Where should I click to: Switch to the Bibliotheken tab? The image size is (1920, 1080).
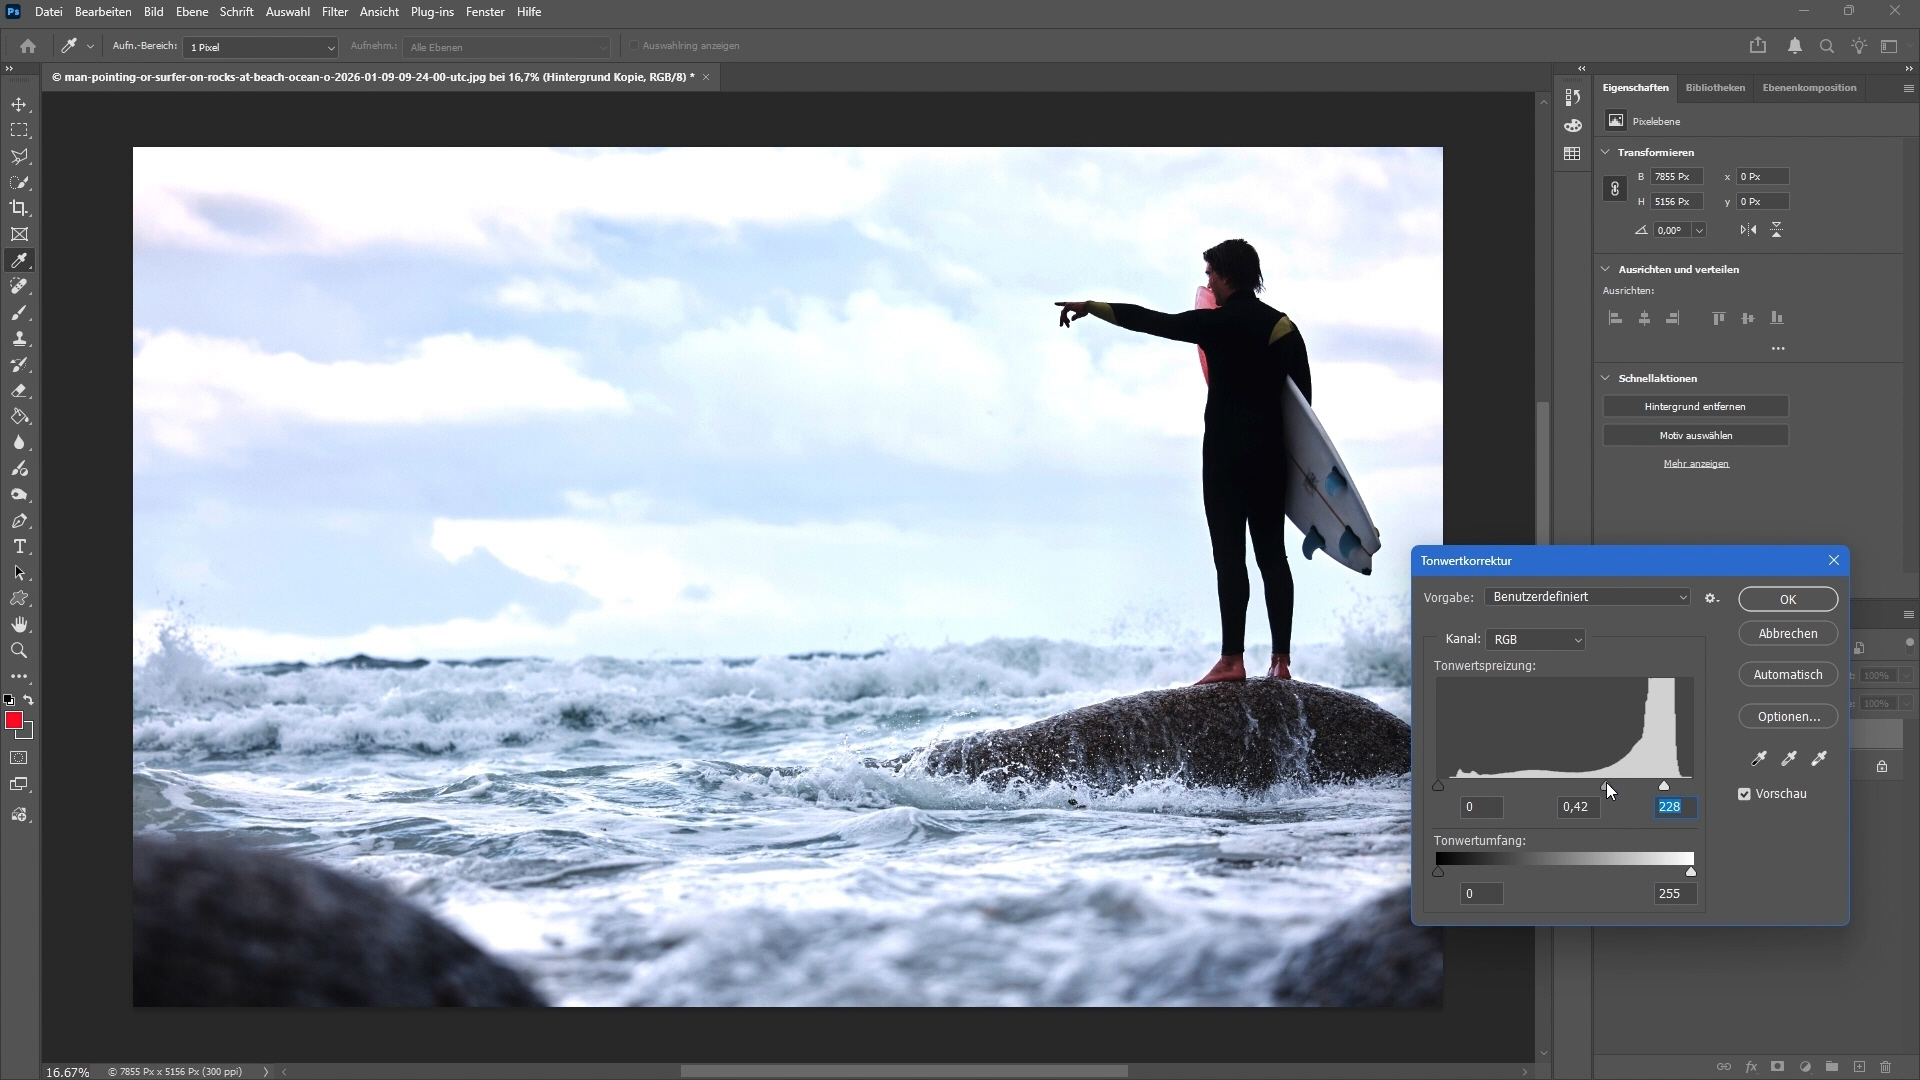pyautogui.click(x=1714, y=88)
